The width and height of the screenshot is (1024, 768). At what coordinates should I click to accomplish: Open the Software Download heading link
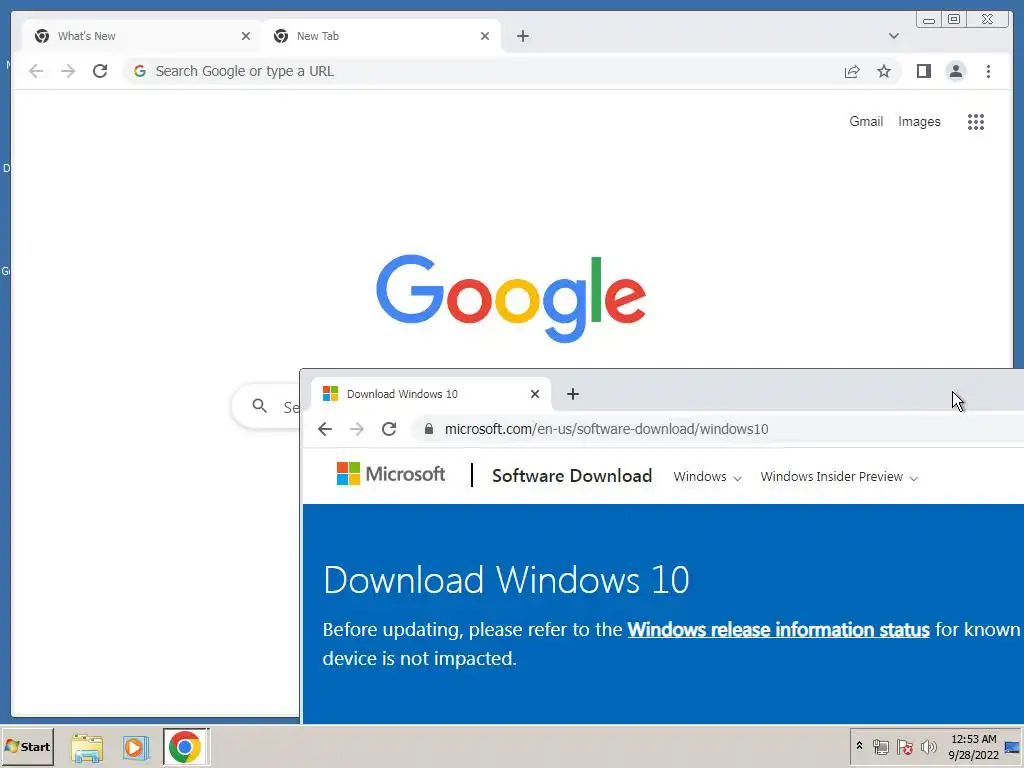click(571, 475)
